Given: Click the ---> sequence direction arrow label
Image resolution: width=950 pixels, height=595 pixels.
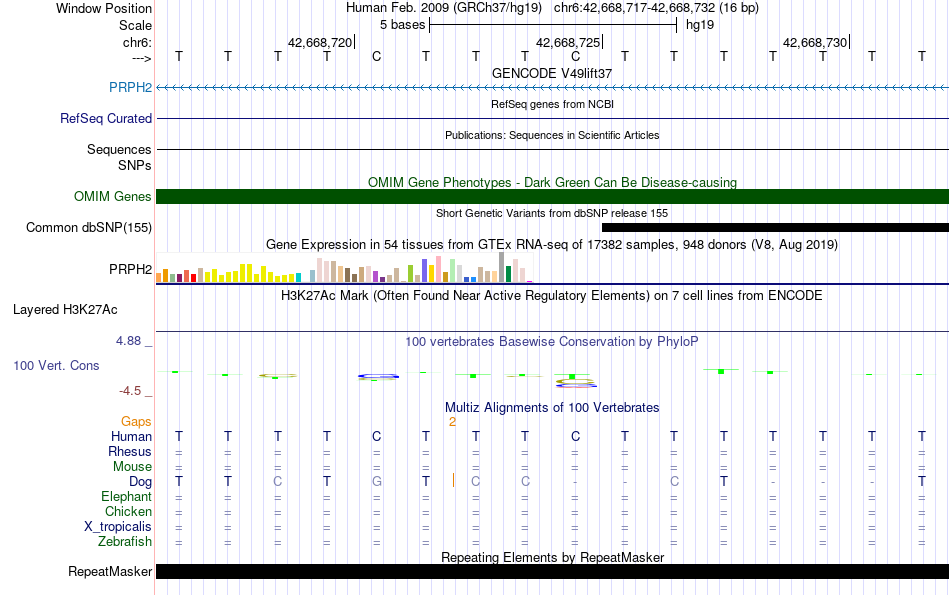Looking at the screenshot, I should click(x=142, y=58).
